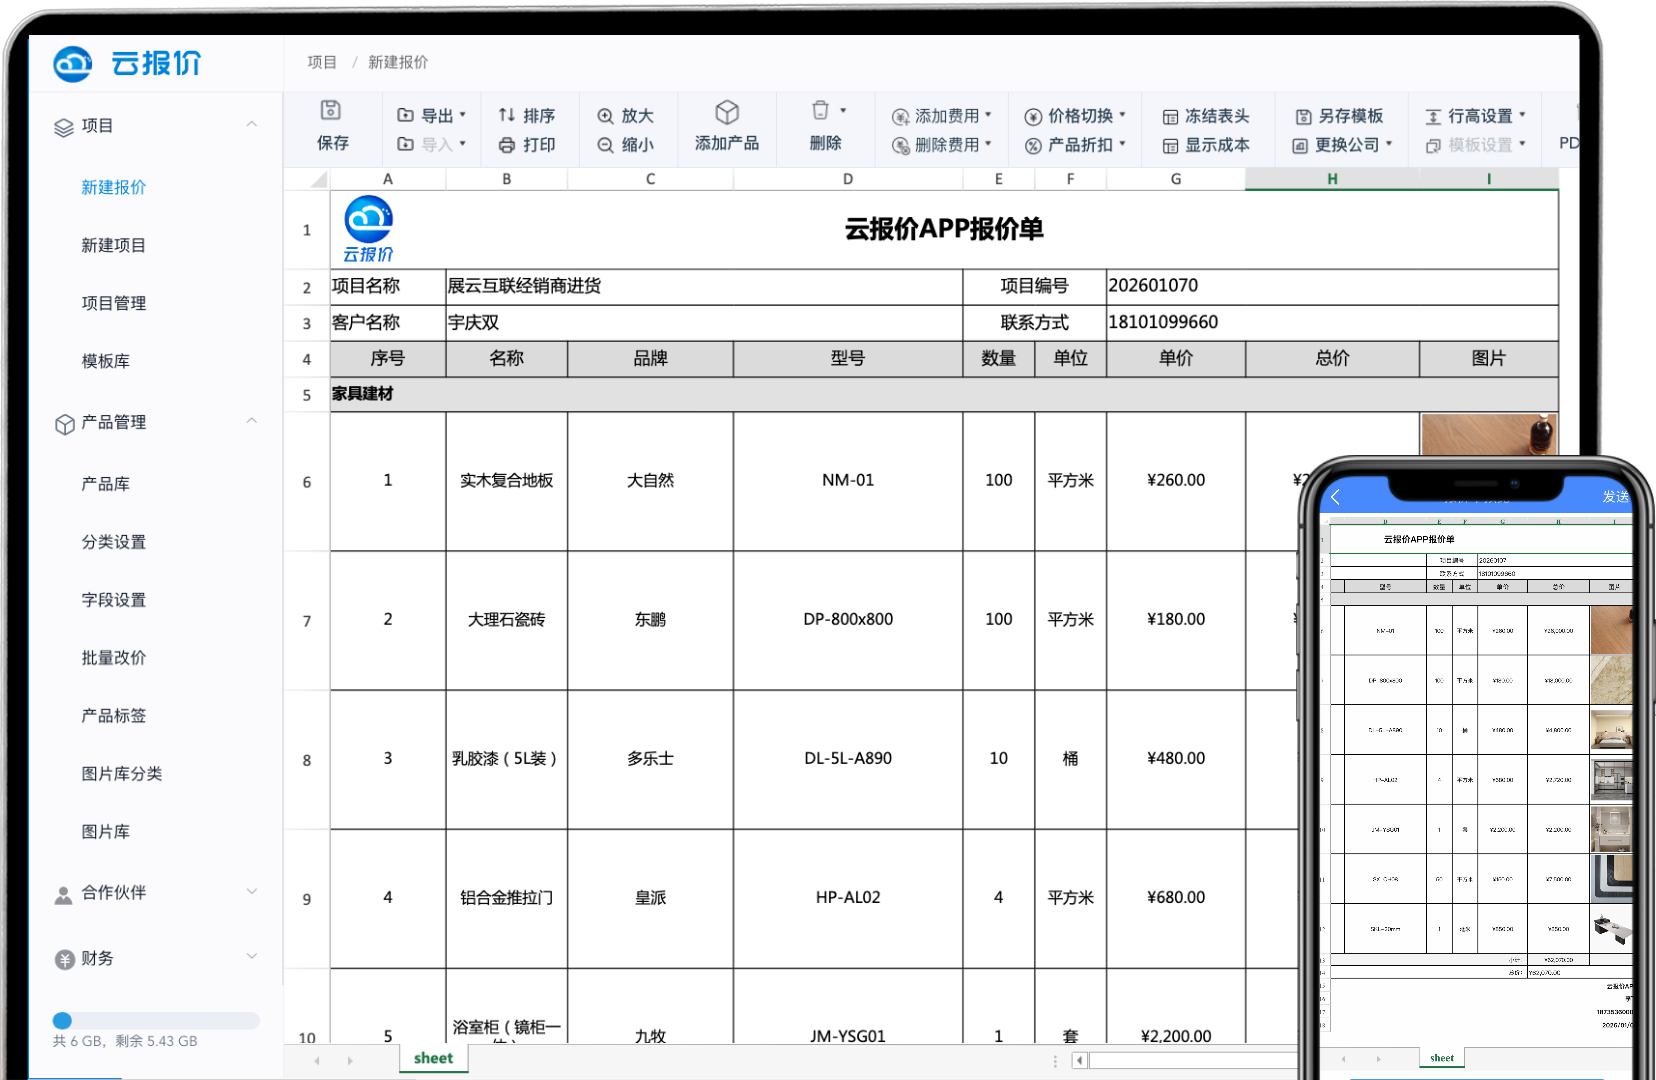Click the Add fee (添加费用) icon
Image resolution: width=1656 pixels, height=1080 pixels.
point(900,117)
